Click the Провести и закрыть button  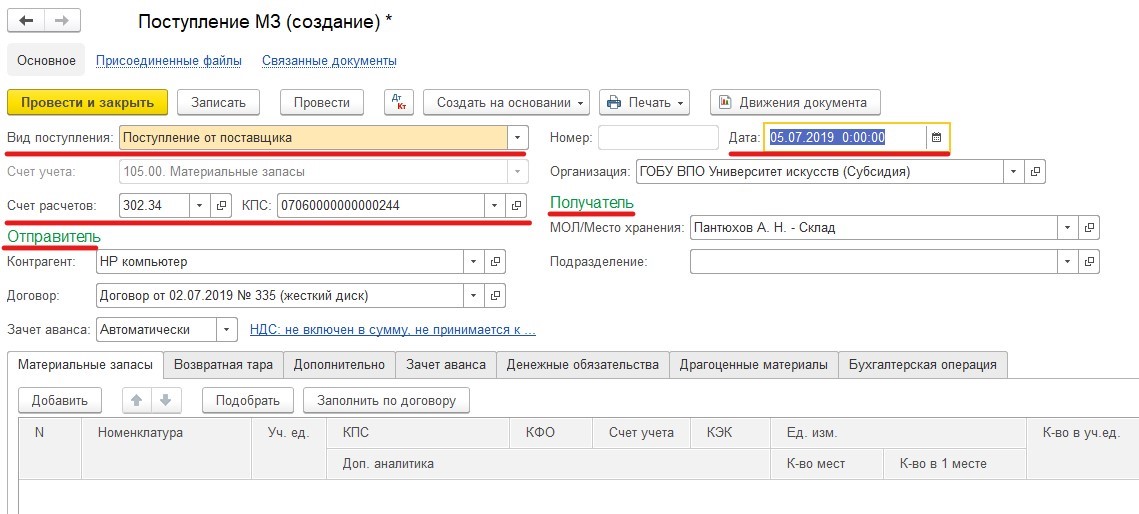pos(87,102)
